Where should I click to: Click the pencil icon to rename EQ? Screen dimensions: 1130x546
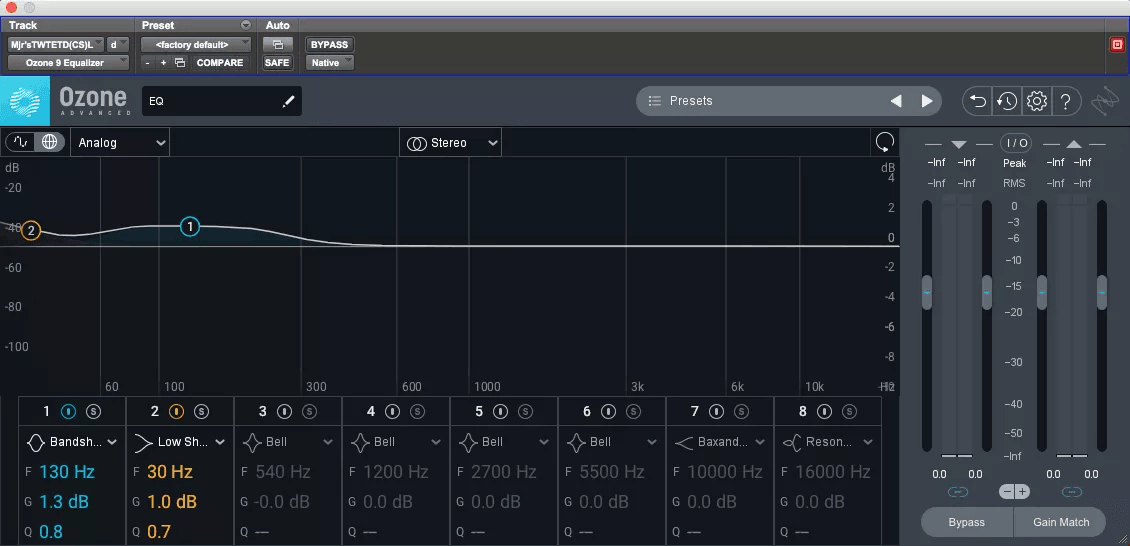289,102
